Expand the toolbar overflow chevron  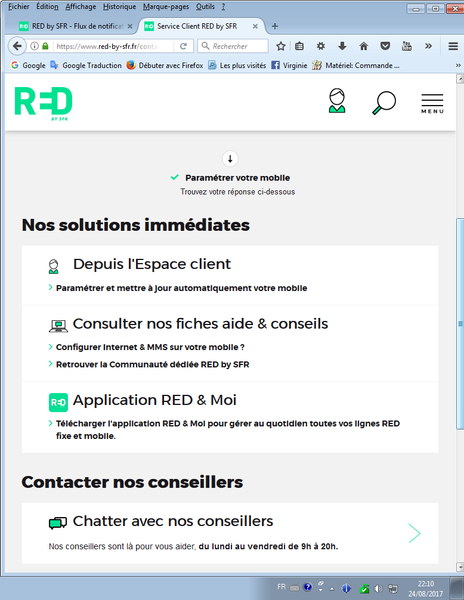pos(428,46)
